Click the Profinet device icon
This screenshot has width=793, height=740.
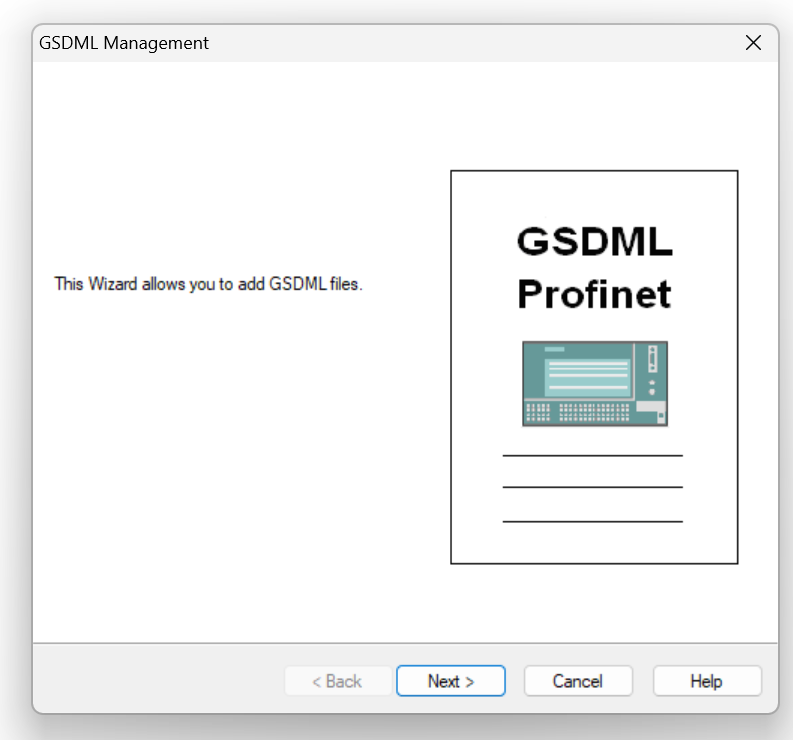point(595,383)
